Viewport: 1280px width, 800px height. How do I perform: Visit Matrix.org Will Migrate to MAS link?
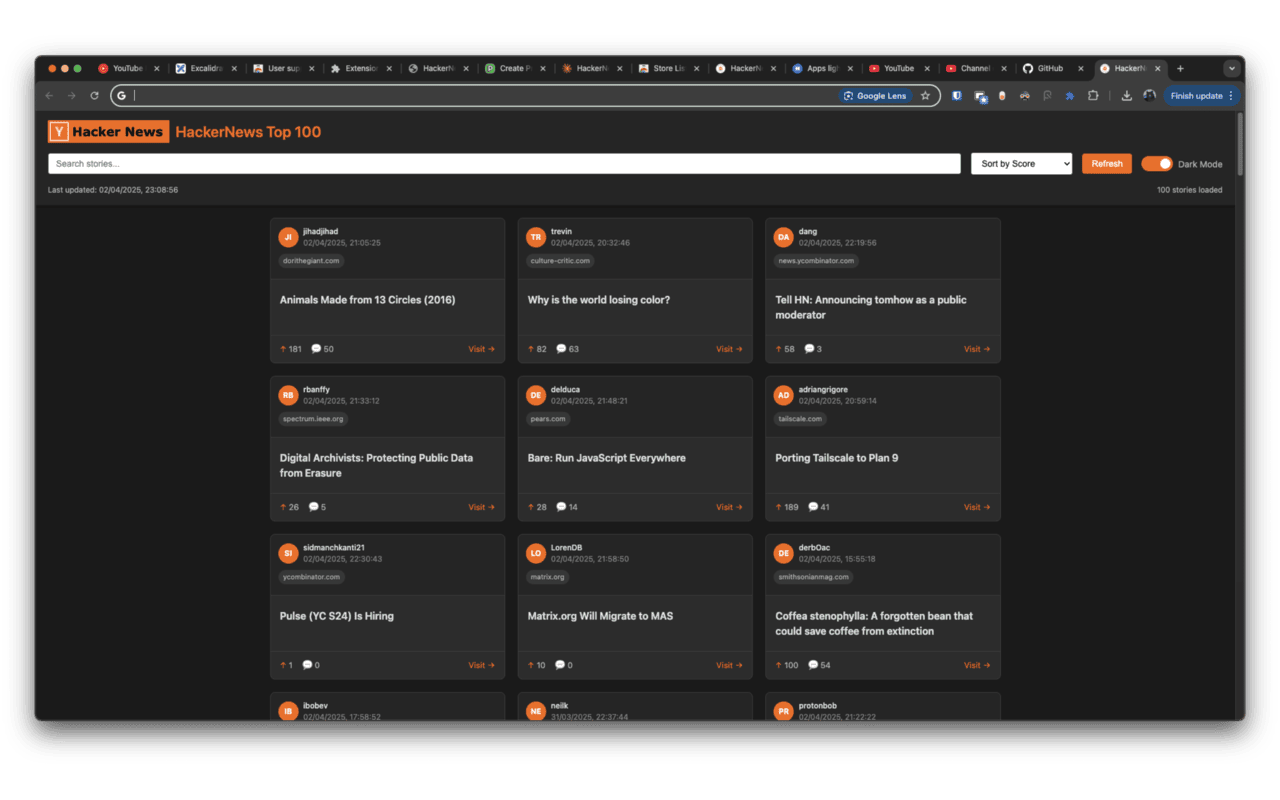tap(729, 665)
